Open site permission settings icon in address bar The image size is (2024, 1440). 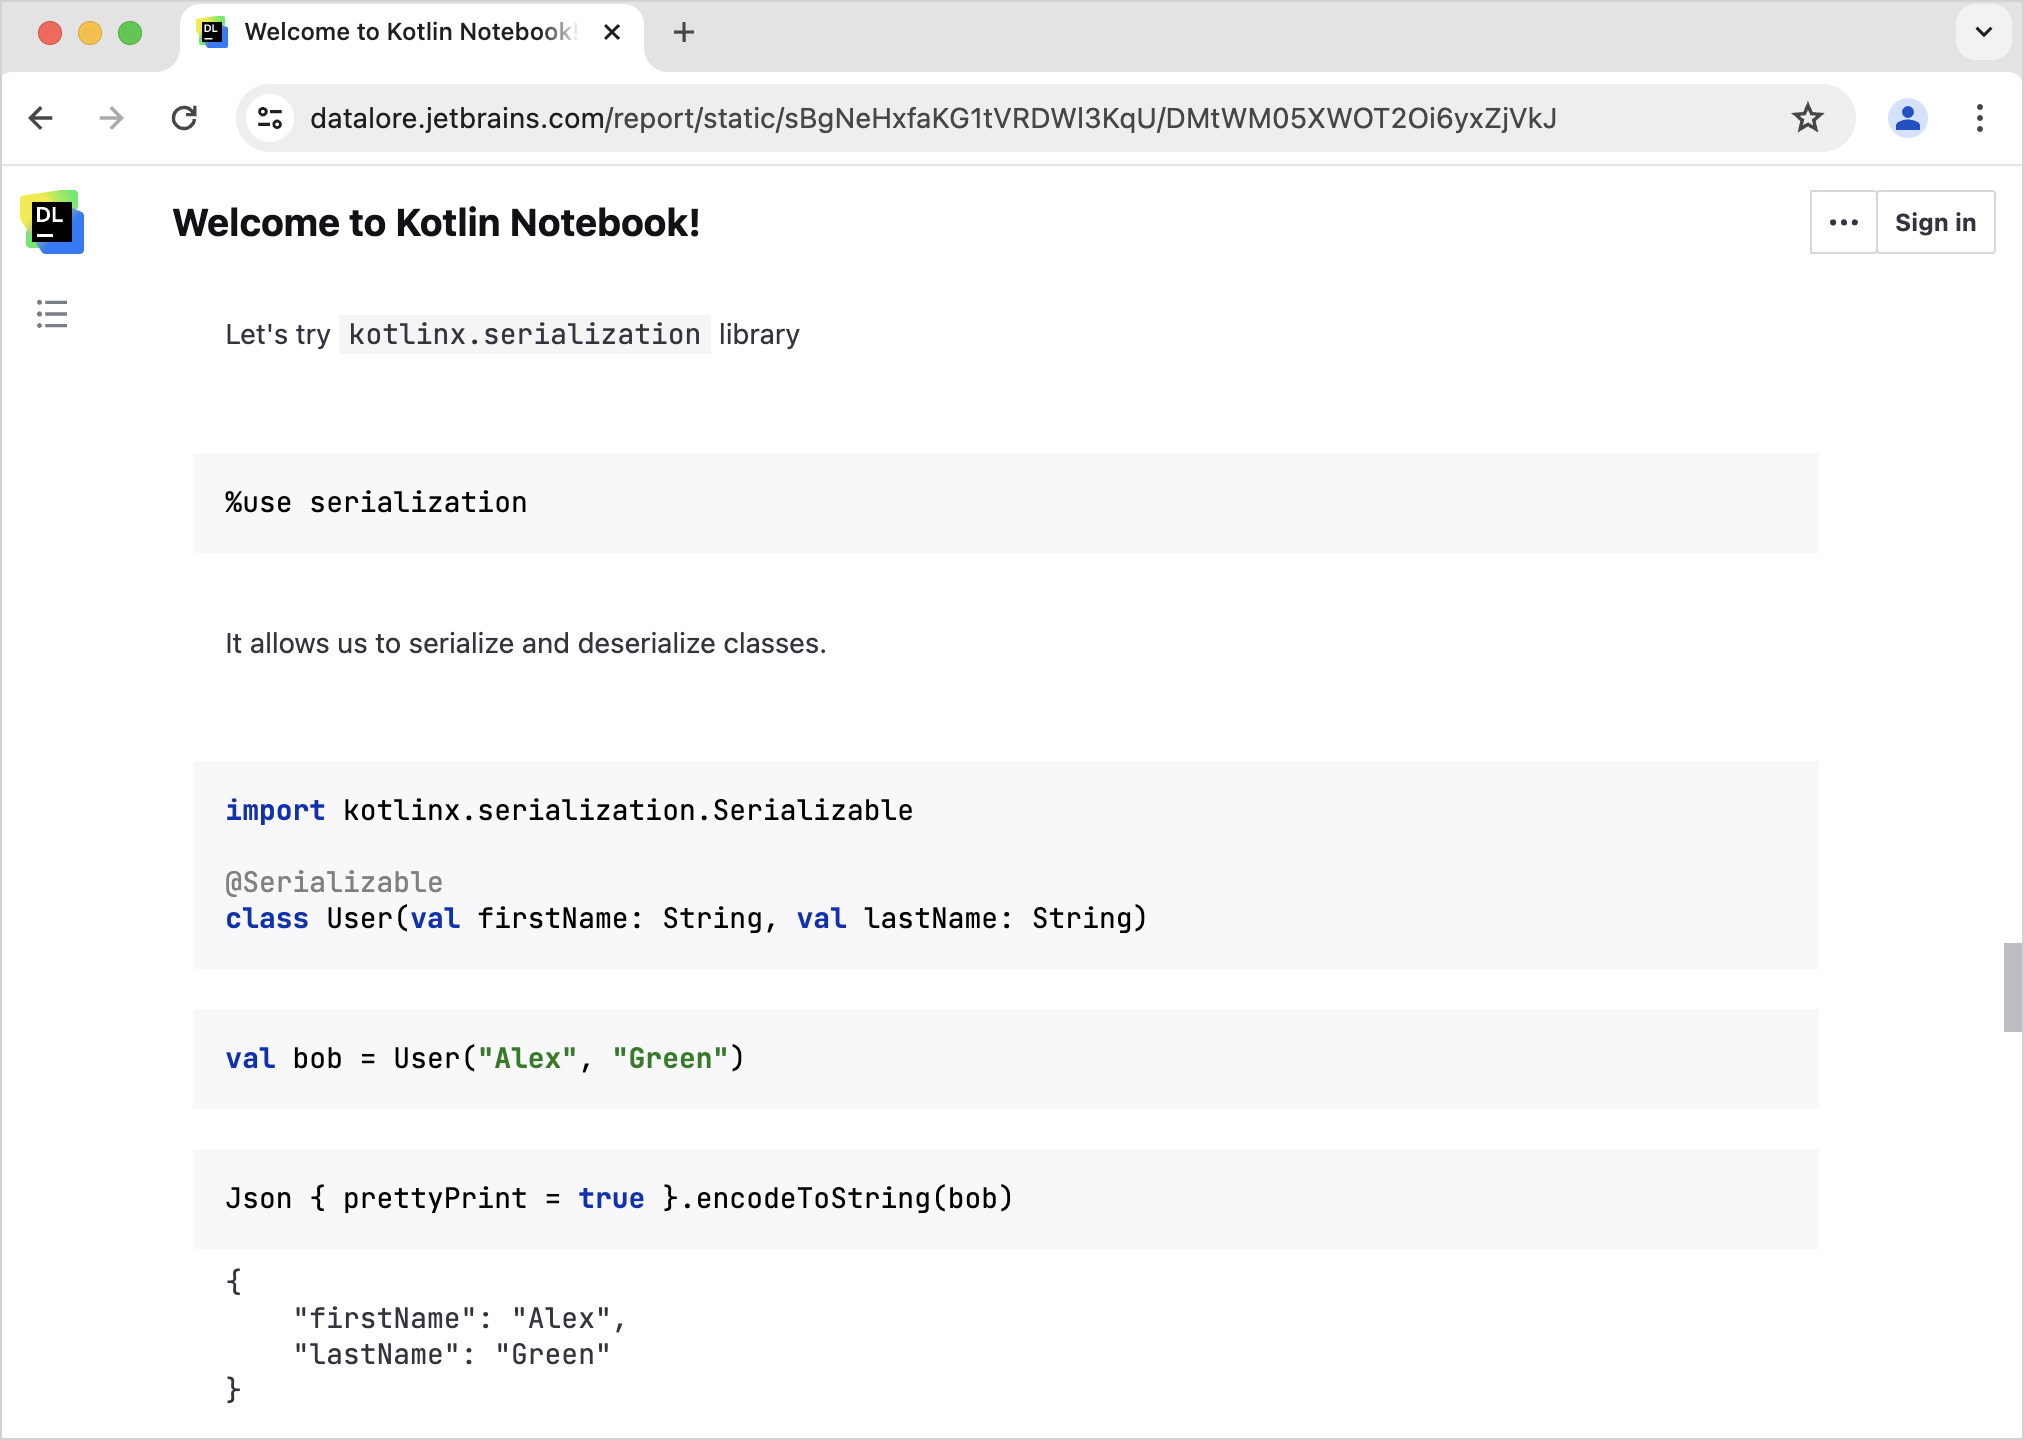click(x=268, y=118)
